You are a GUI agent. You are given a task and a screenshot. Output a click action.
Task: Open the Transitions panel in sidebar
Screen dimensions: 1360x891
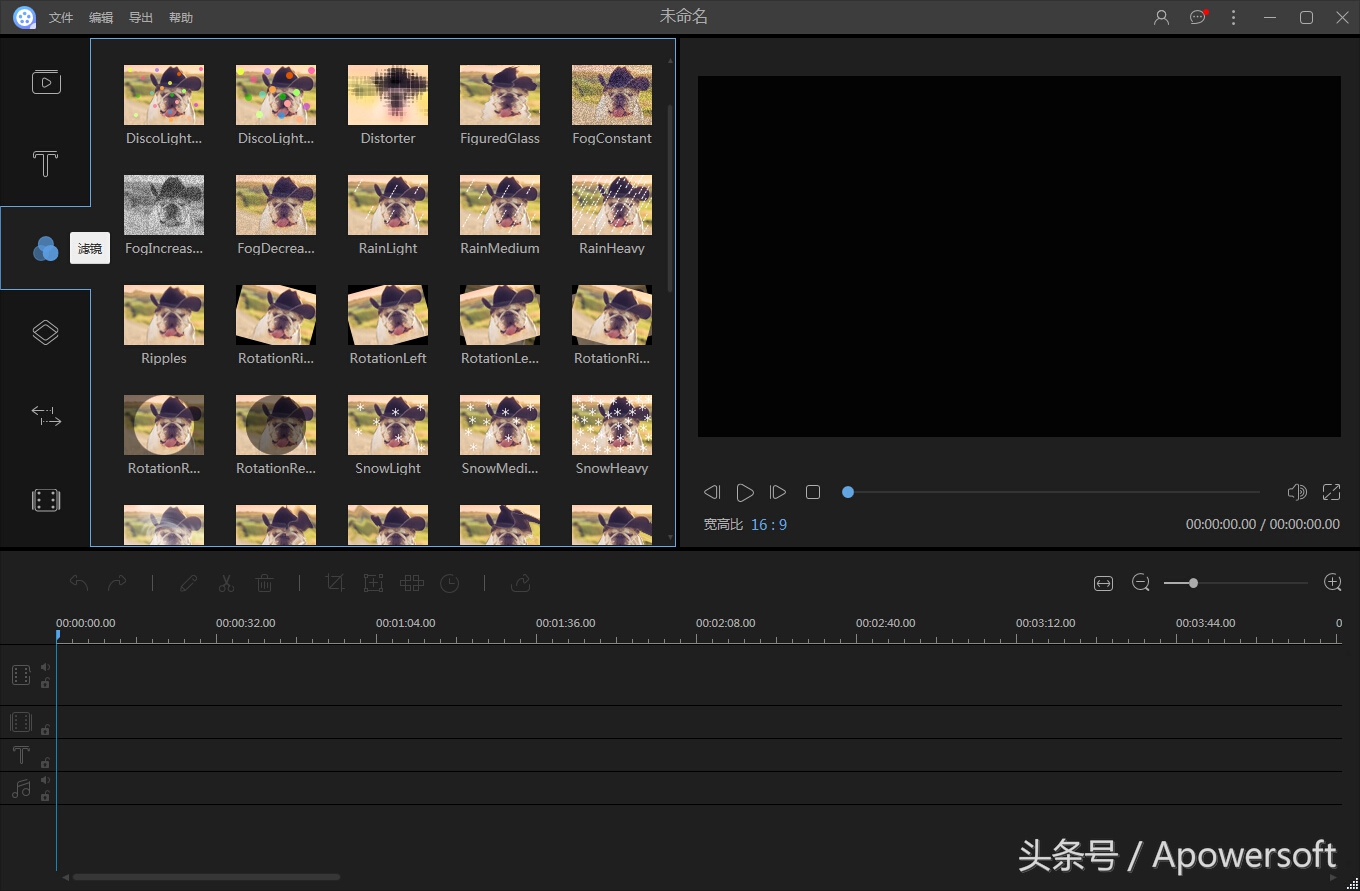click(x=46, y=416)
